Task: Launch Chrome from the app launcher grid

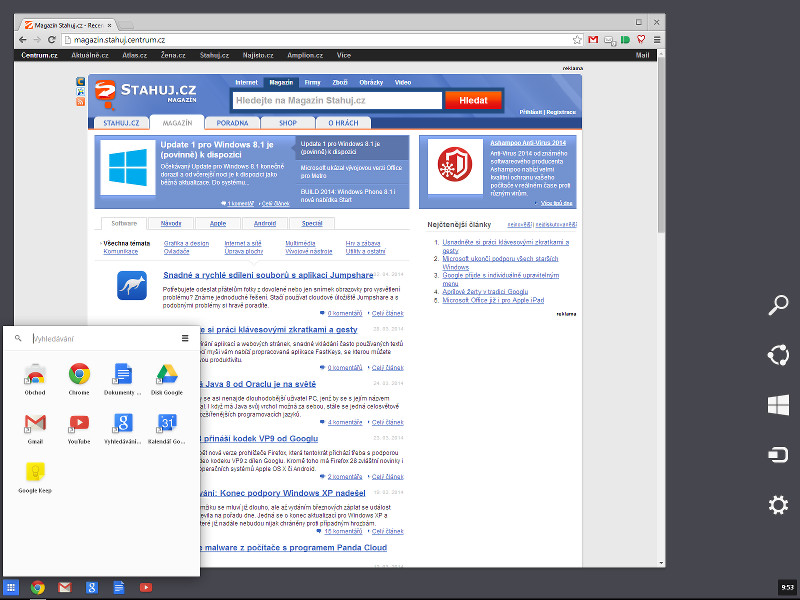Action: tap(79, 379)
